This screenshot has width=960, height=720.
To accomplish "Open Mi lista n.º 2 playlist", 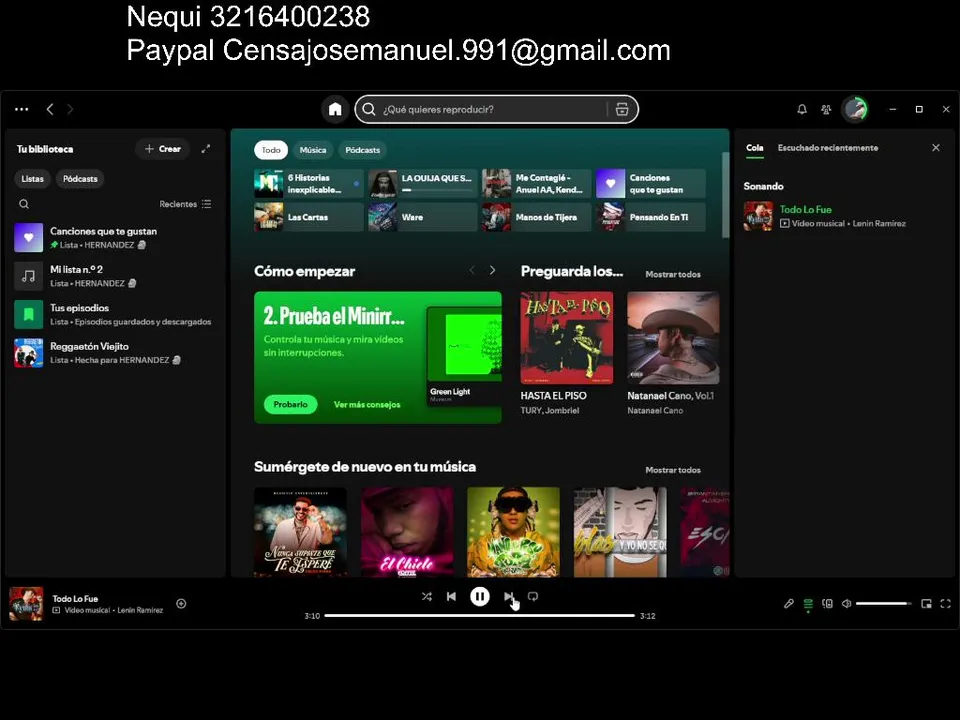I will [x=114, y=276].
